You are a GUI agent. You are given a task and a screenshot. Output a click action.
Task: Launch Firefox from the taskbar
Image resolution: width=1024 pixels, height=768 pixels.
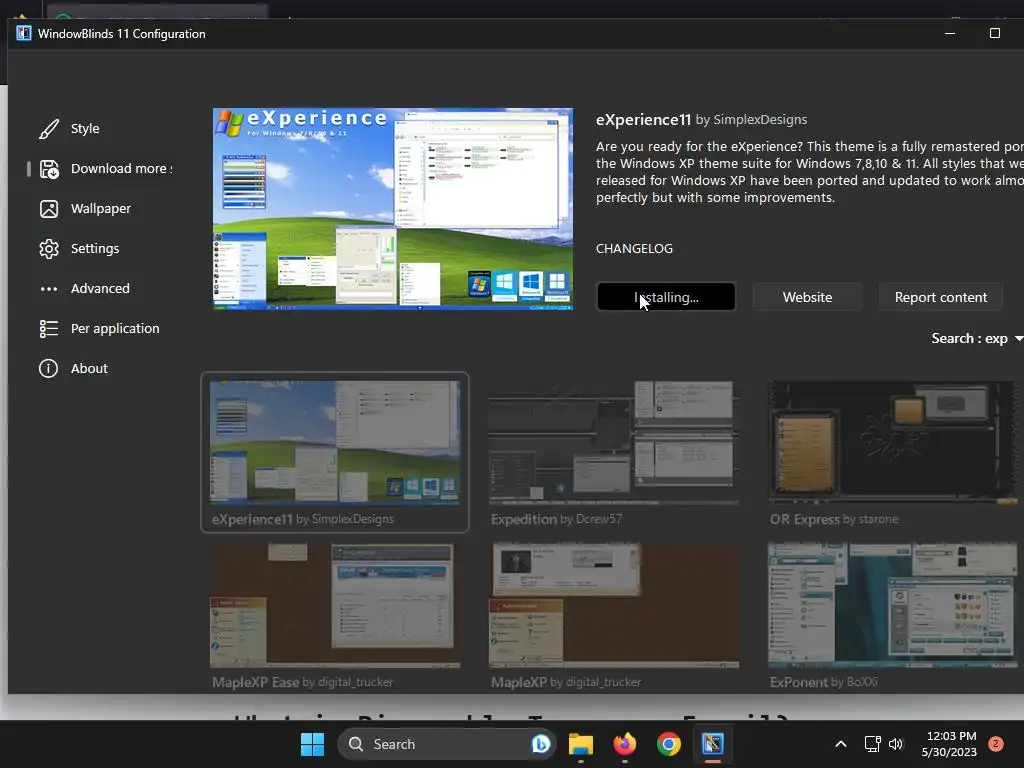point(625,743)
